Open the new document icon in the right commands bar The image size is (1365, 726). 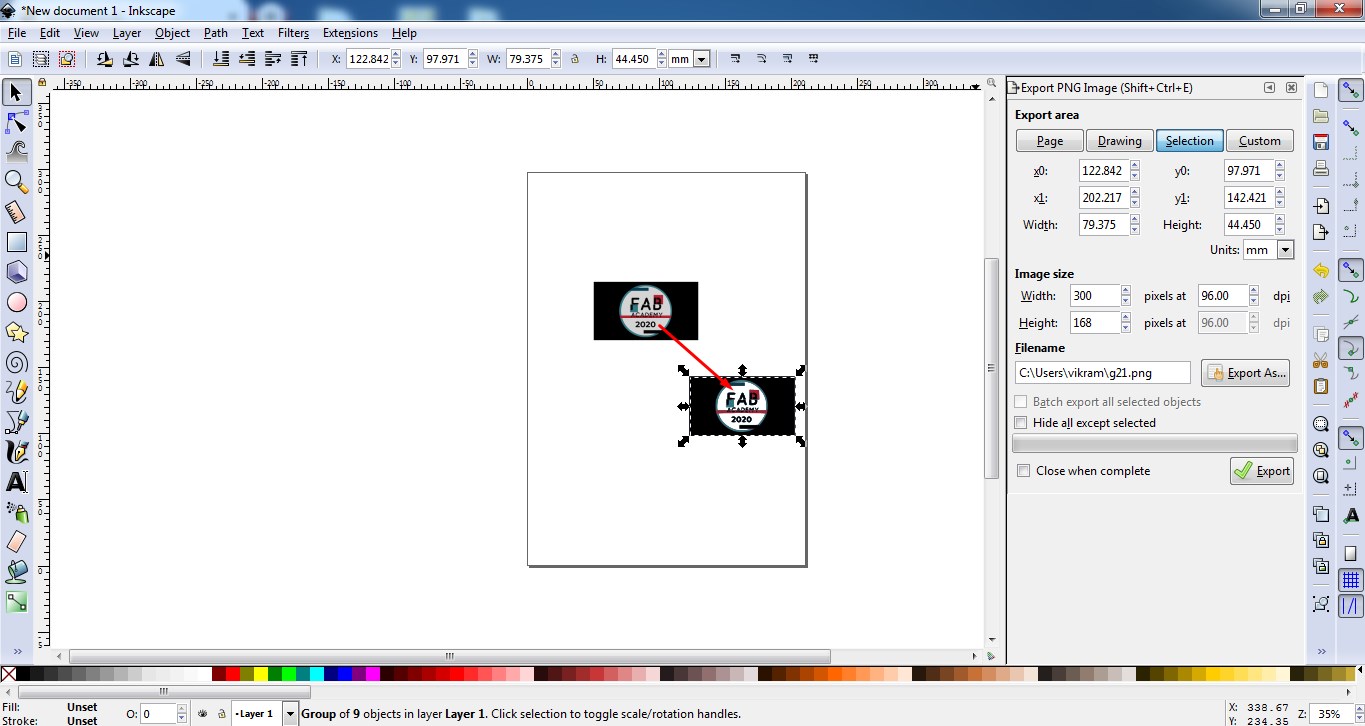pyautogui.click(x=1321, y=90)
